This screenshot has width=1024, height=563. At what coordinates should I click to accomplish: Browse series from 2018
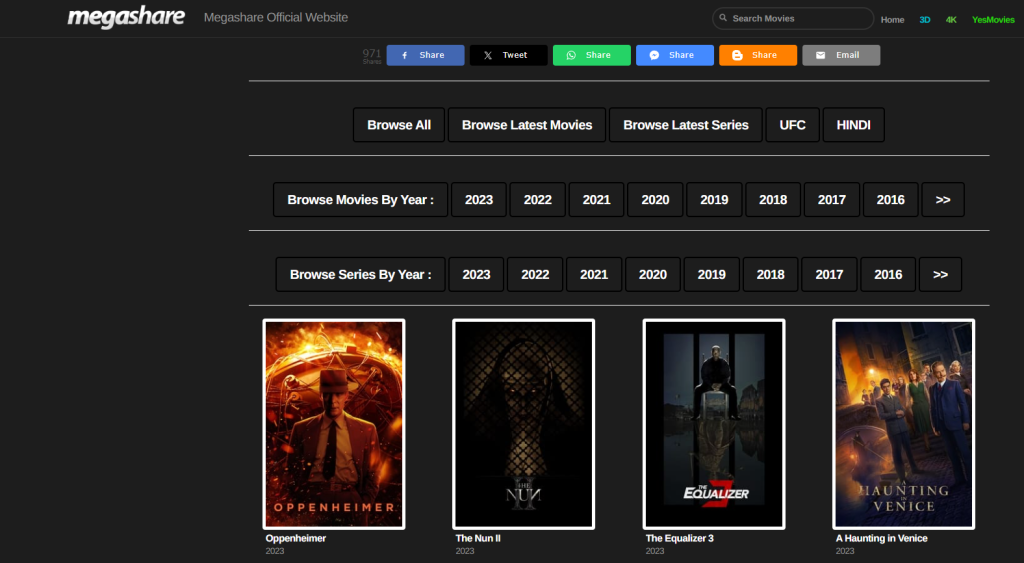pos(770,274)
